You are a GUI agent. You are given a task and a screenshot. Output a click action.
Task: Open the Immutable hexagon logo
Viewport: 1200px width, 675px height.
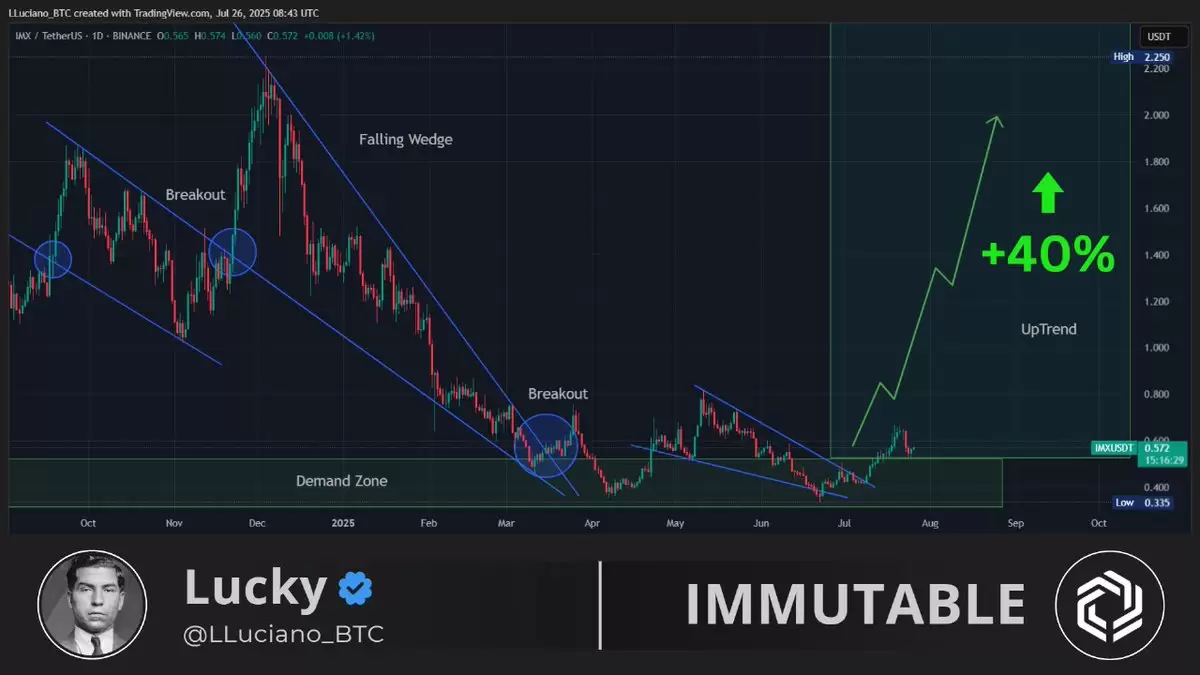point(1110,605)
